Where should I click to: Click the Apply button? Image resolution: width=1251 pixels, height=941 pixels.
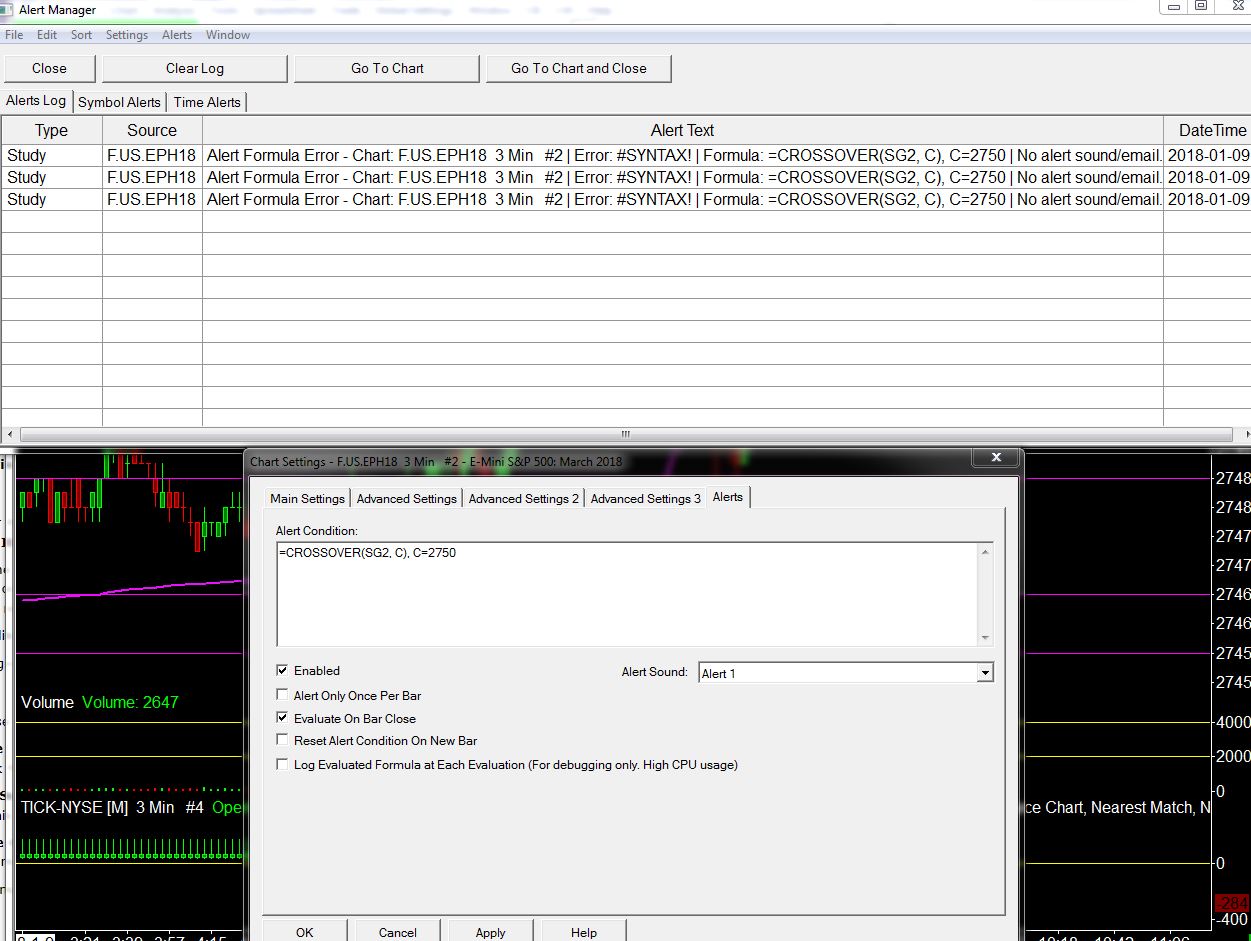coord(490,931)
